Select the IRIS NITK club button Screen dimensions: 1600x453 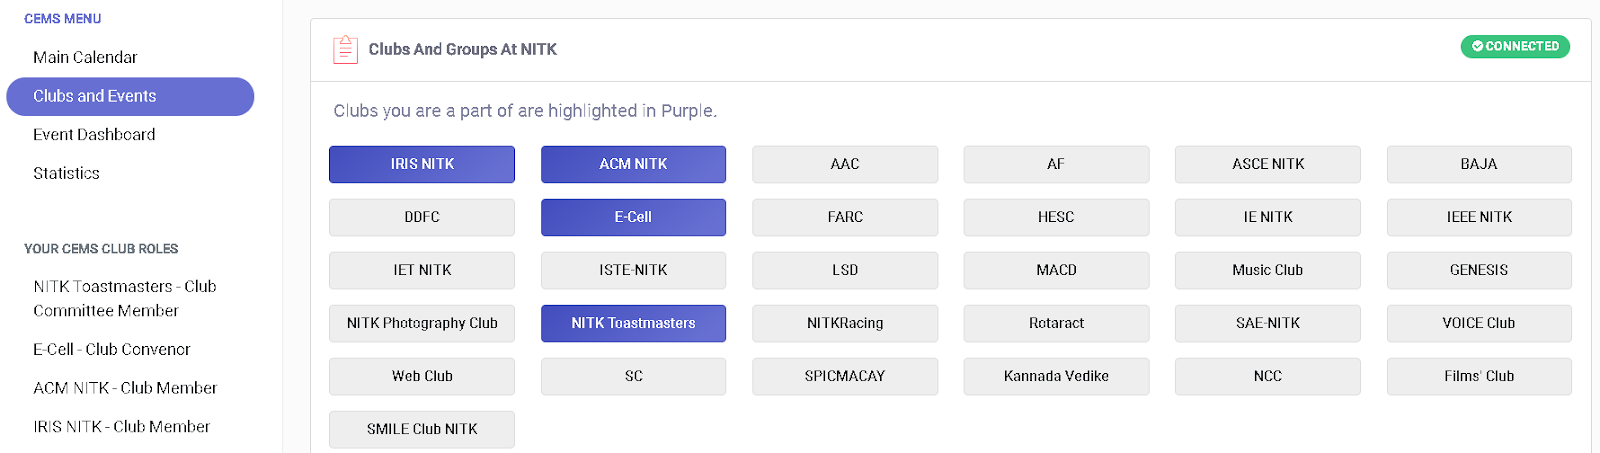pos(422,164)
